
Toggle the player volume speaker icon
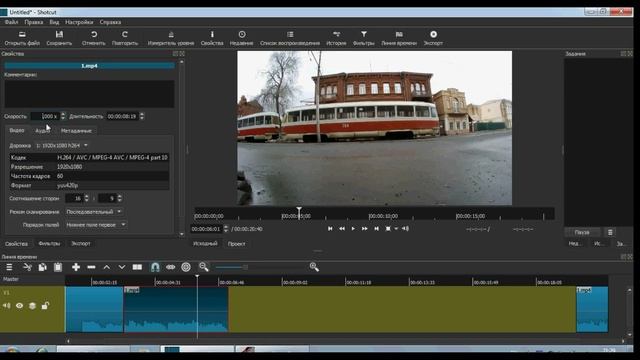[x=405, y=229]
